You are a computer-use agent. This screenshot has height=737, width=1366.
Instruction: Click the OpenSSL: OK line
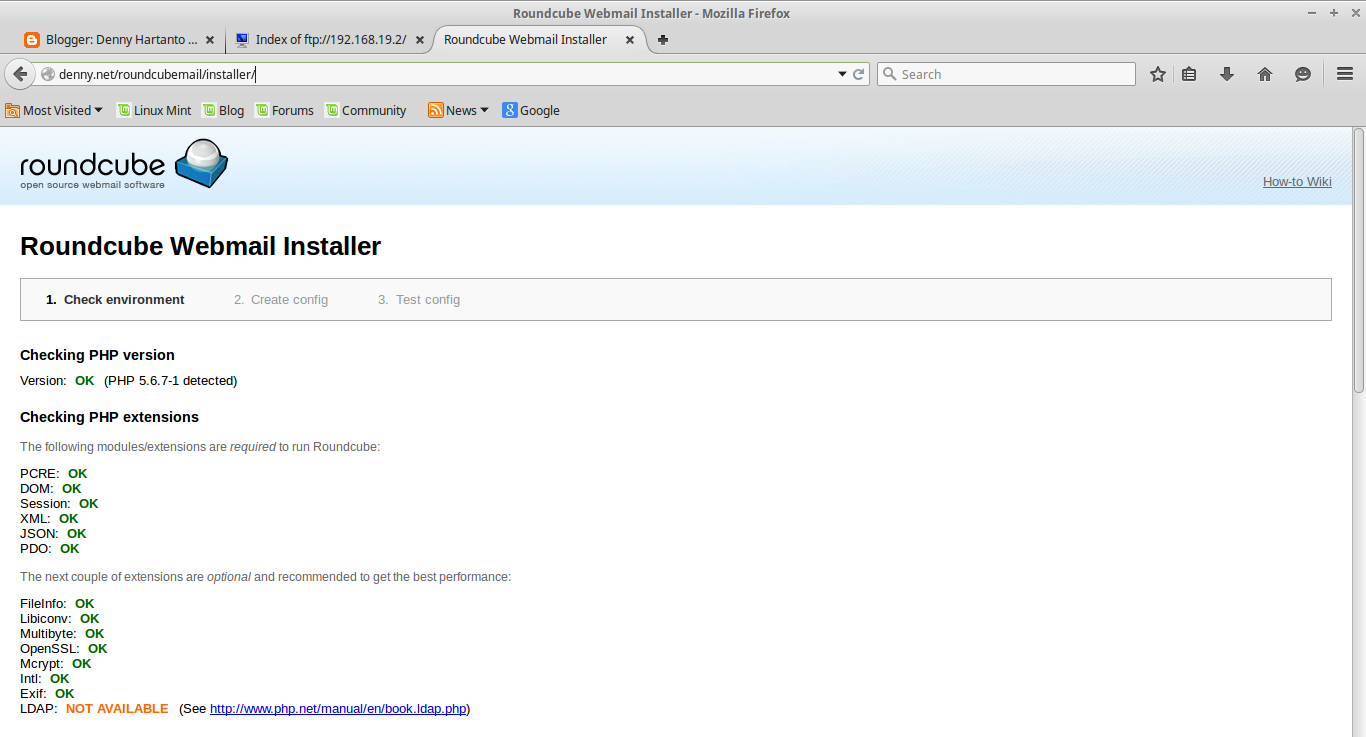coord(64,648)
